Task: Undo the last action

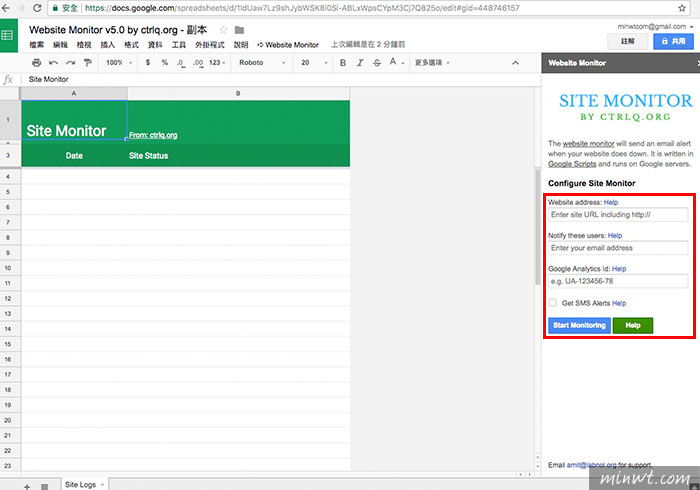Action: [54, 62]
